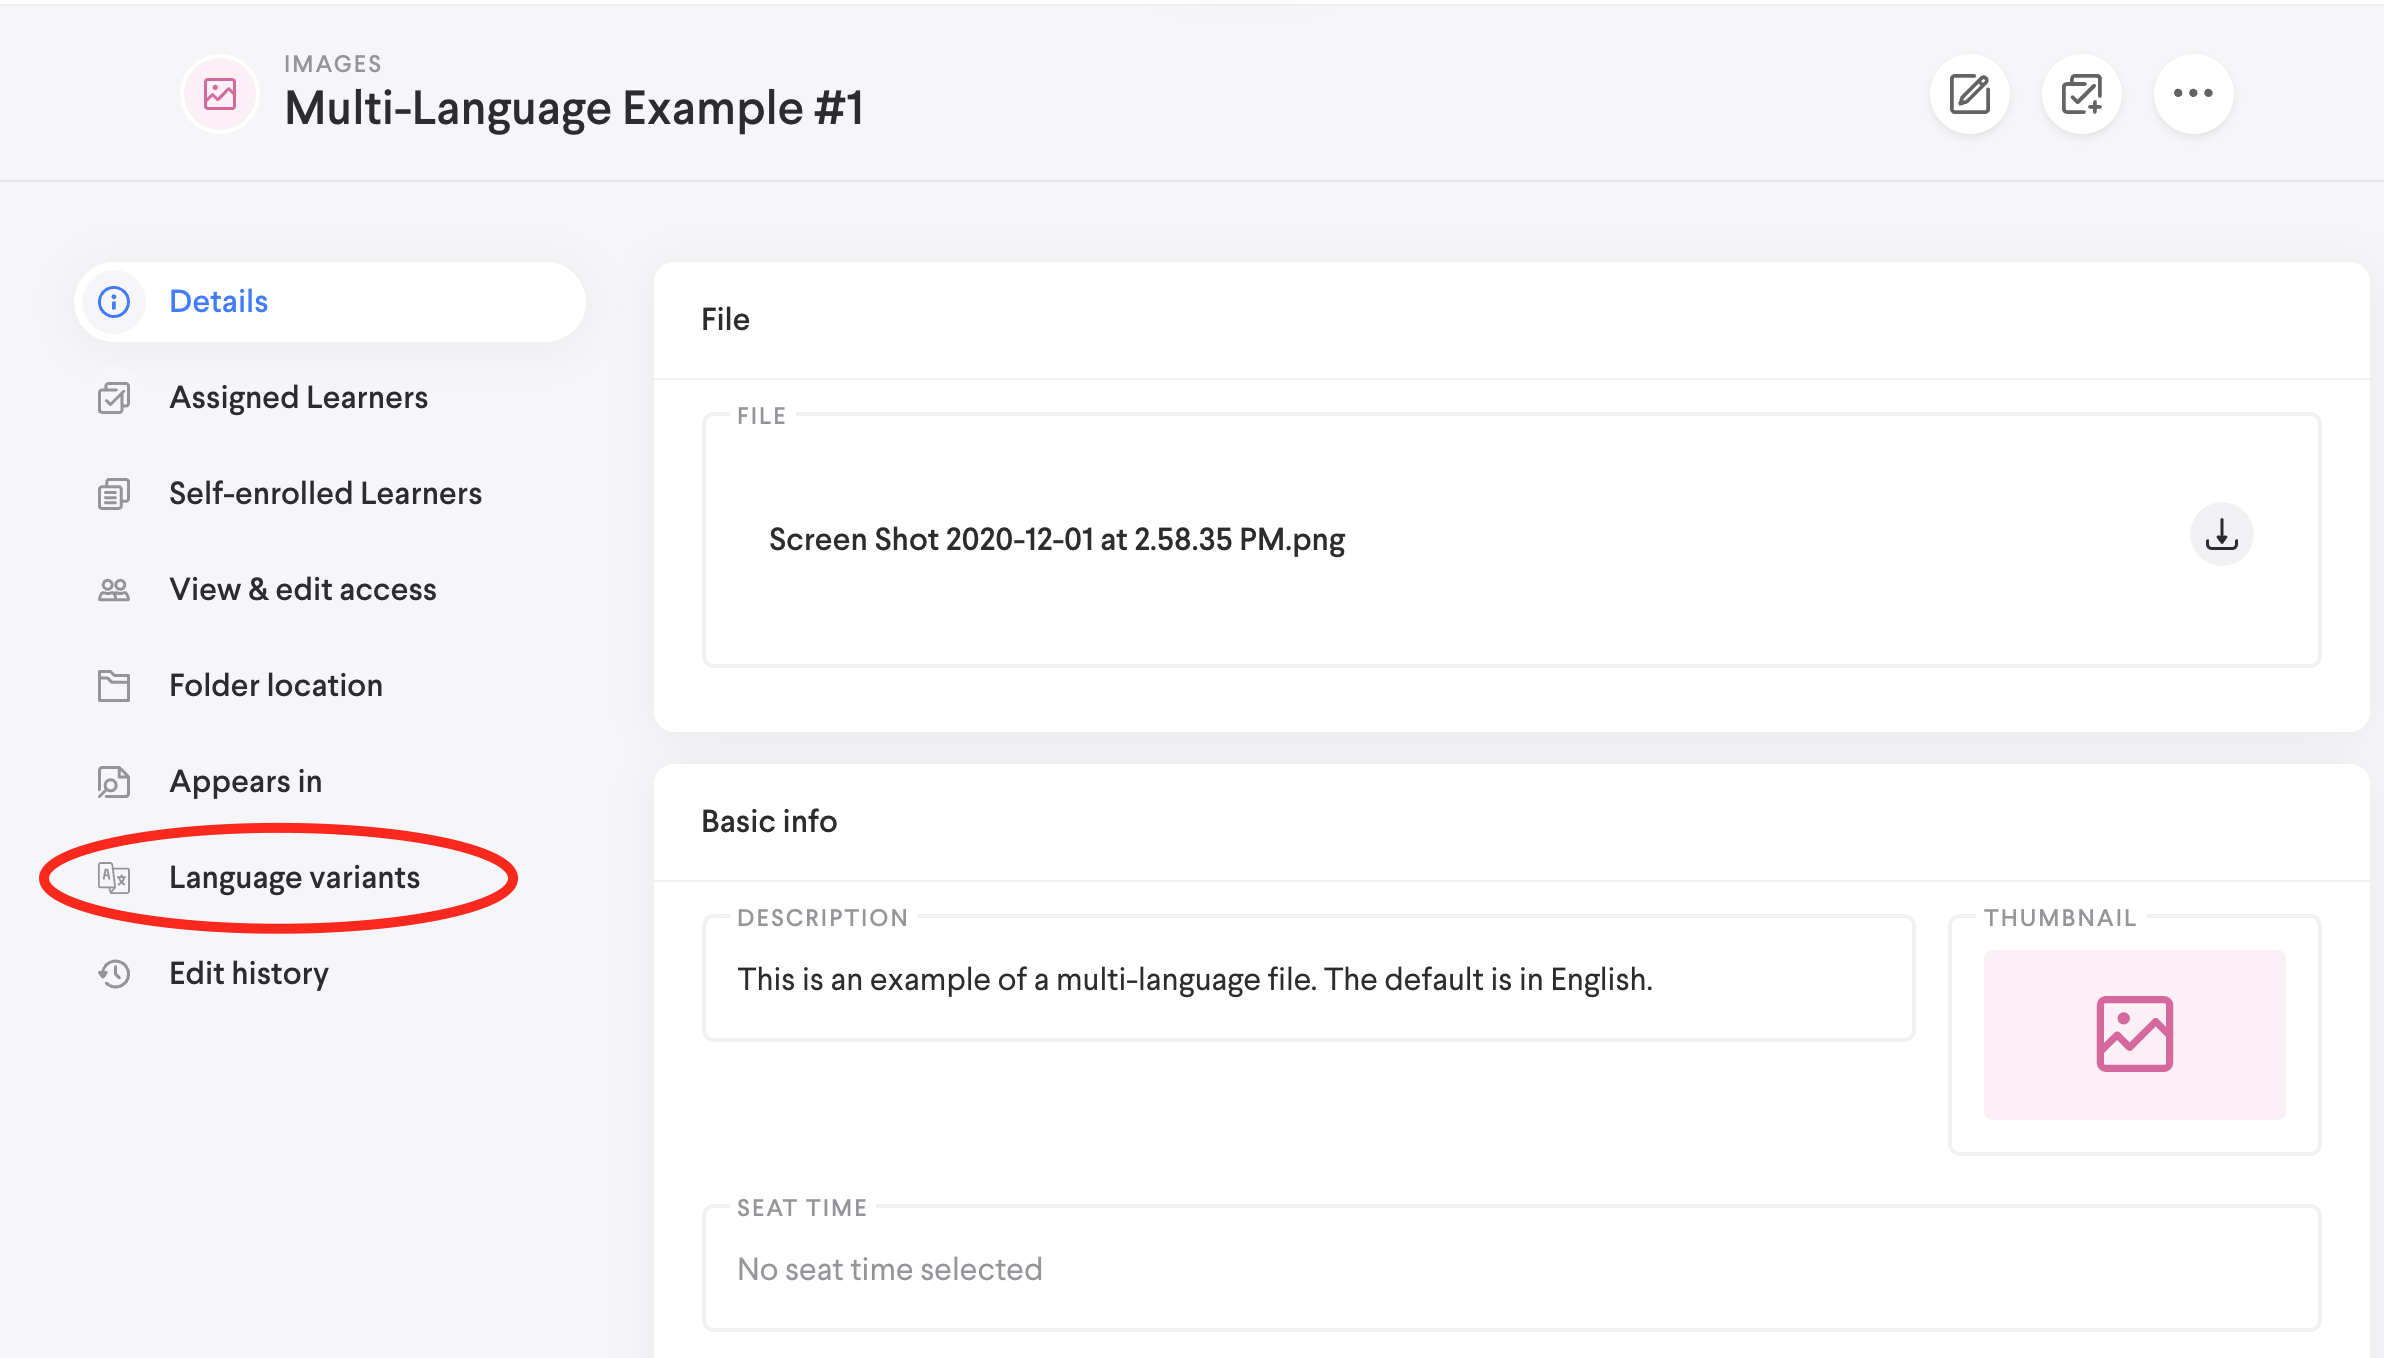This screenshot has width=2384, height=1358.
Task: Show the Edit history
Action: (x=248, y=974)
